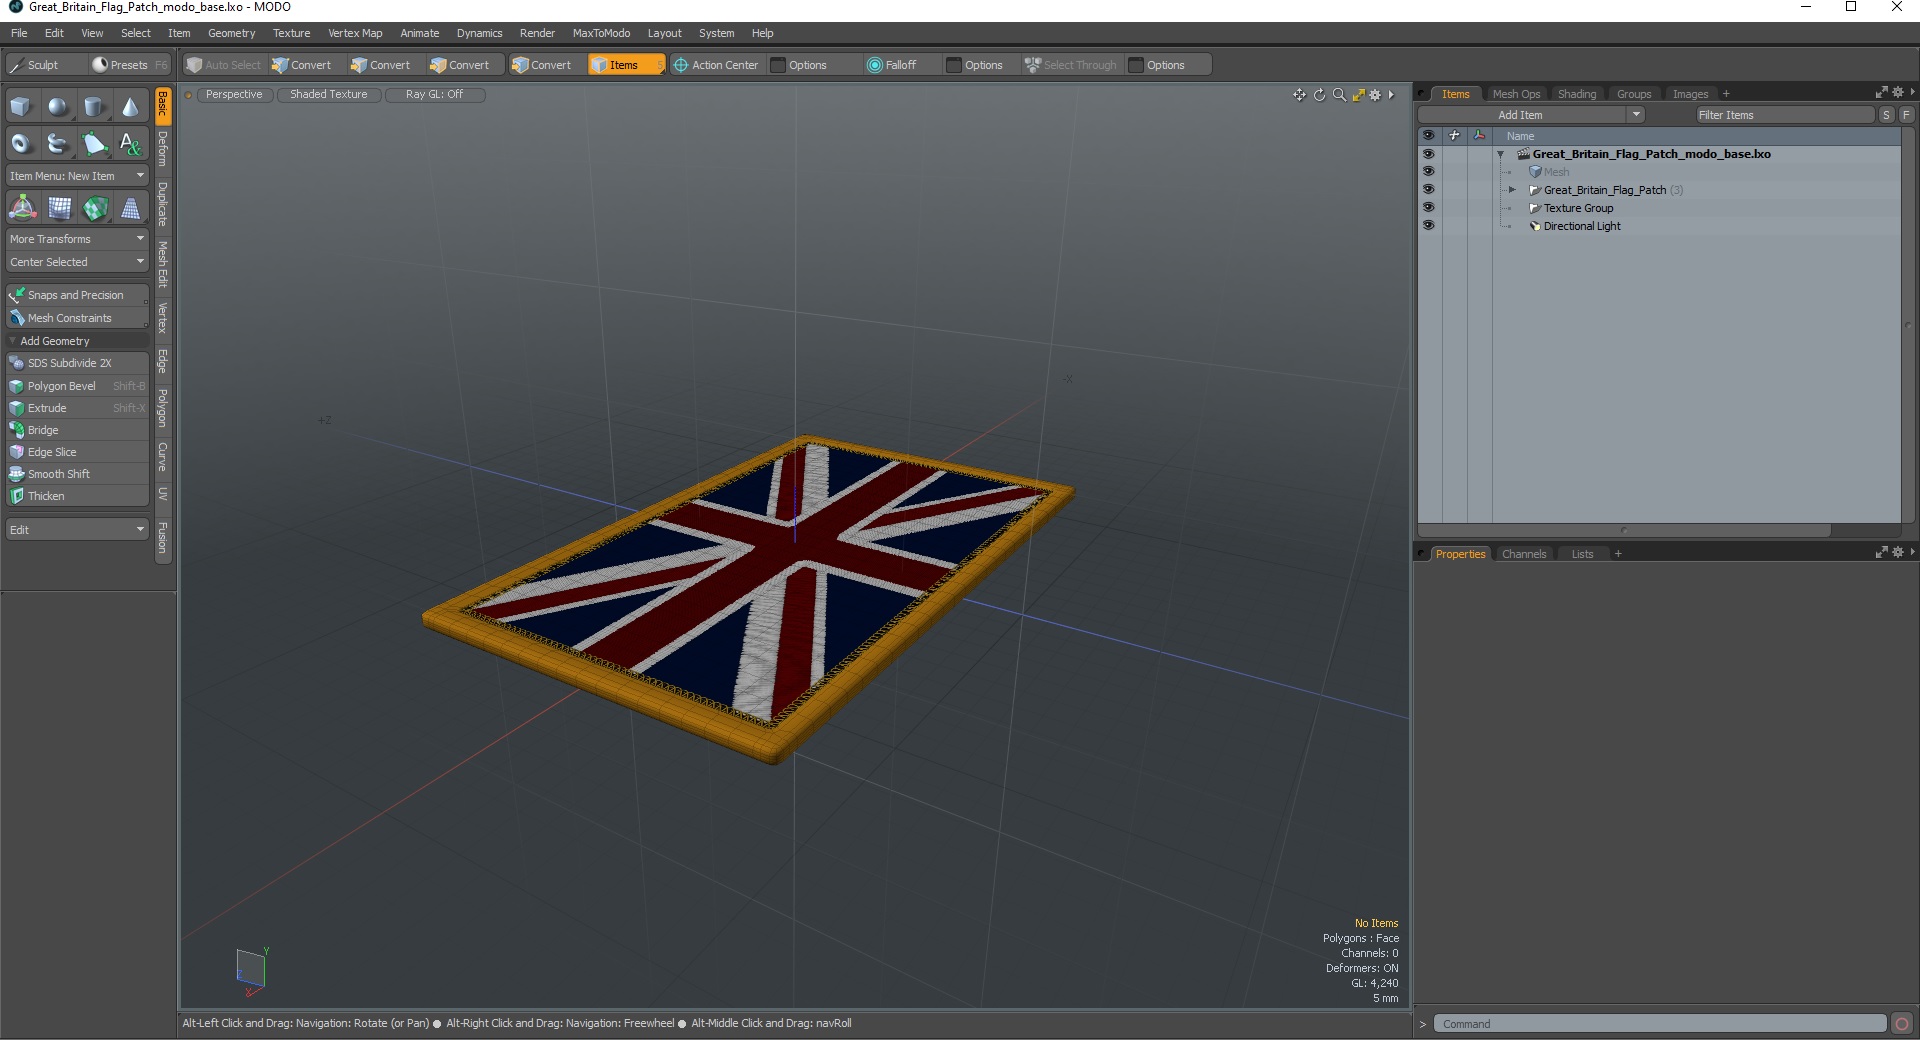Open the Item Menu: New Item dropdown

coord(77,176)
